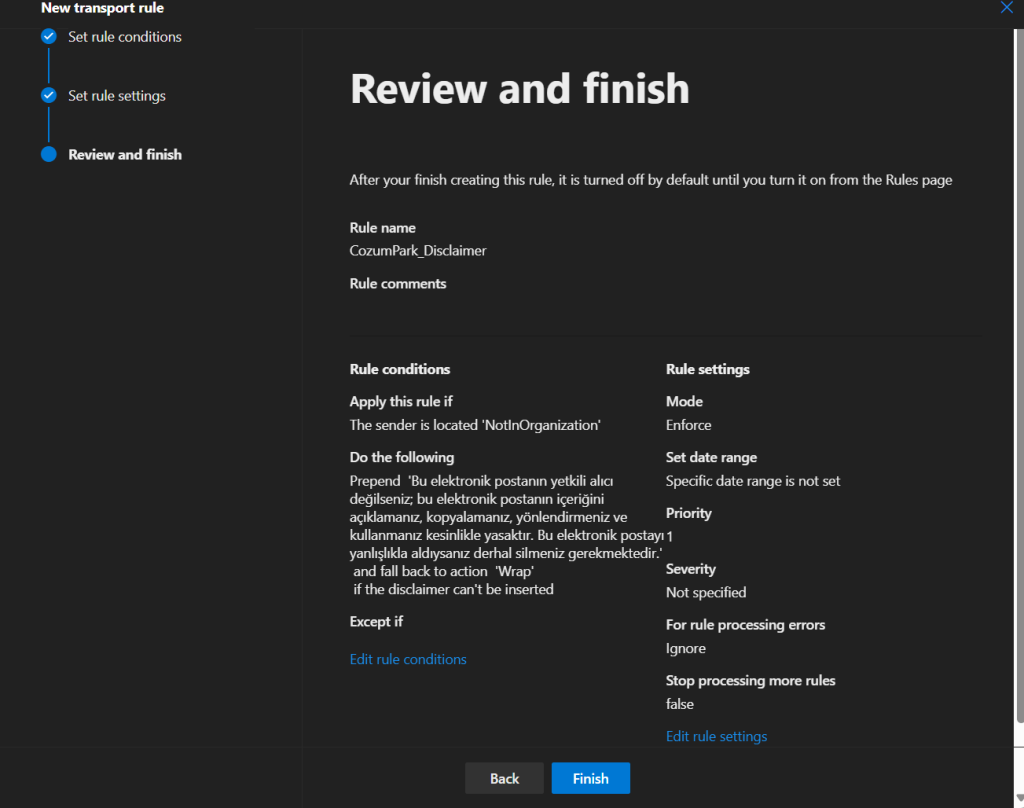Click the Turkish disclaimer text under Do the following
This screenshot has height=808, width=1024.
[500, 516]
